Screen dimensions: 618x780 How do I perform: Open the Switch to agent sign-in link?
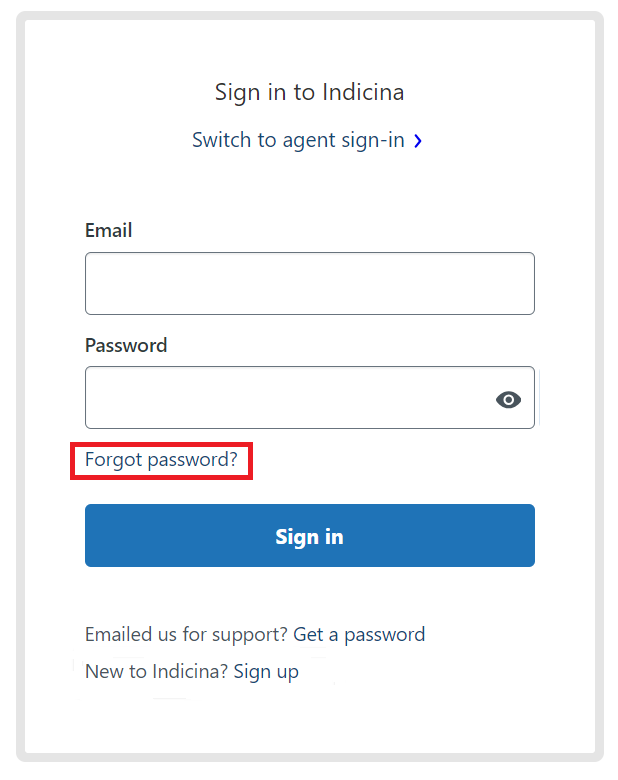(x=298, y=140)
